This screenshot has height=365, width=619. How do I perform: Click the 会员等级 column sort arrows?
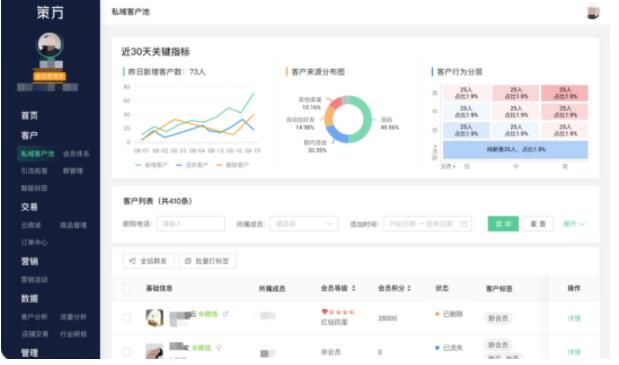[354, 288]
